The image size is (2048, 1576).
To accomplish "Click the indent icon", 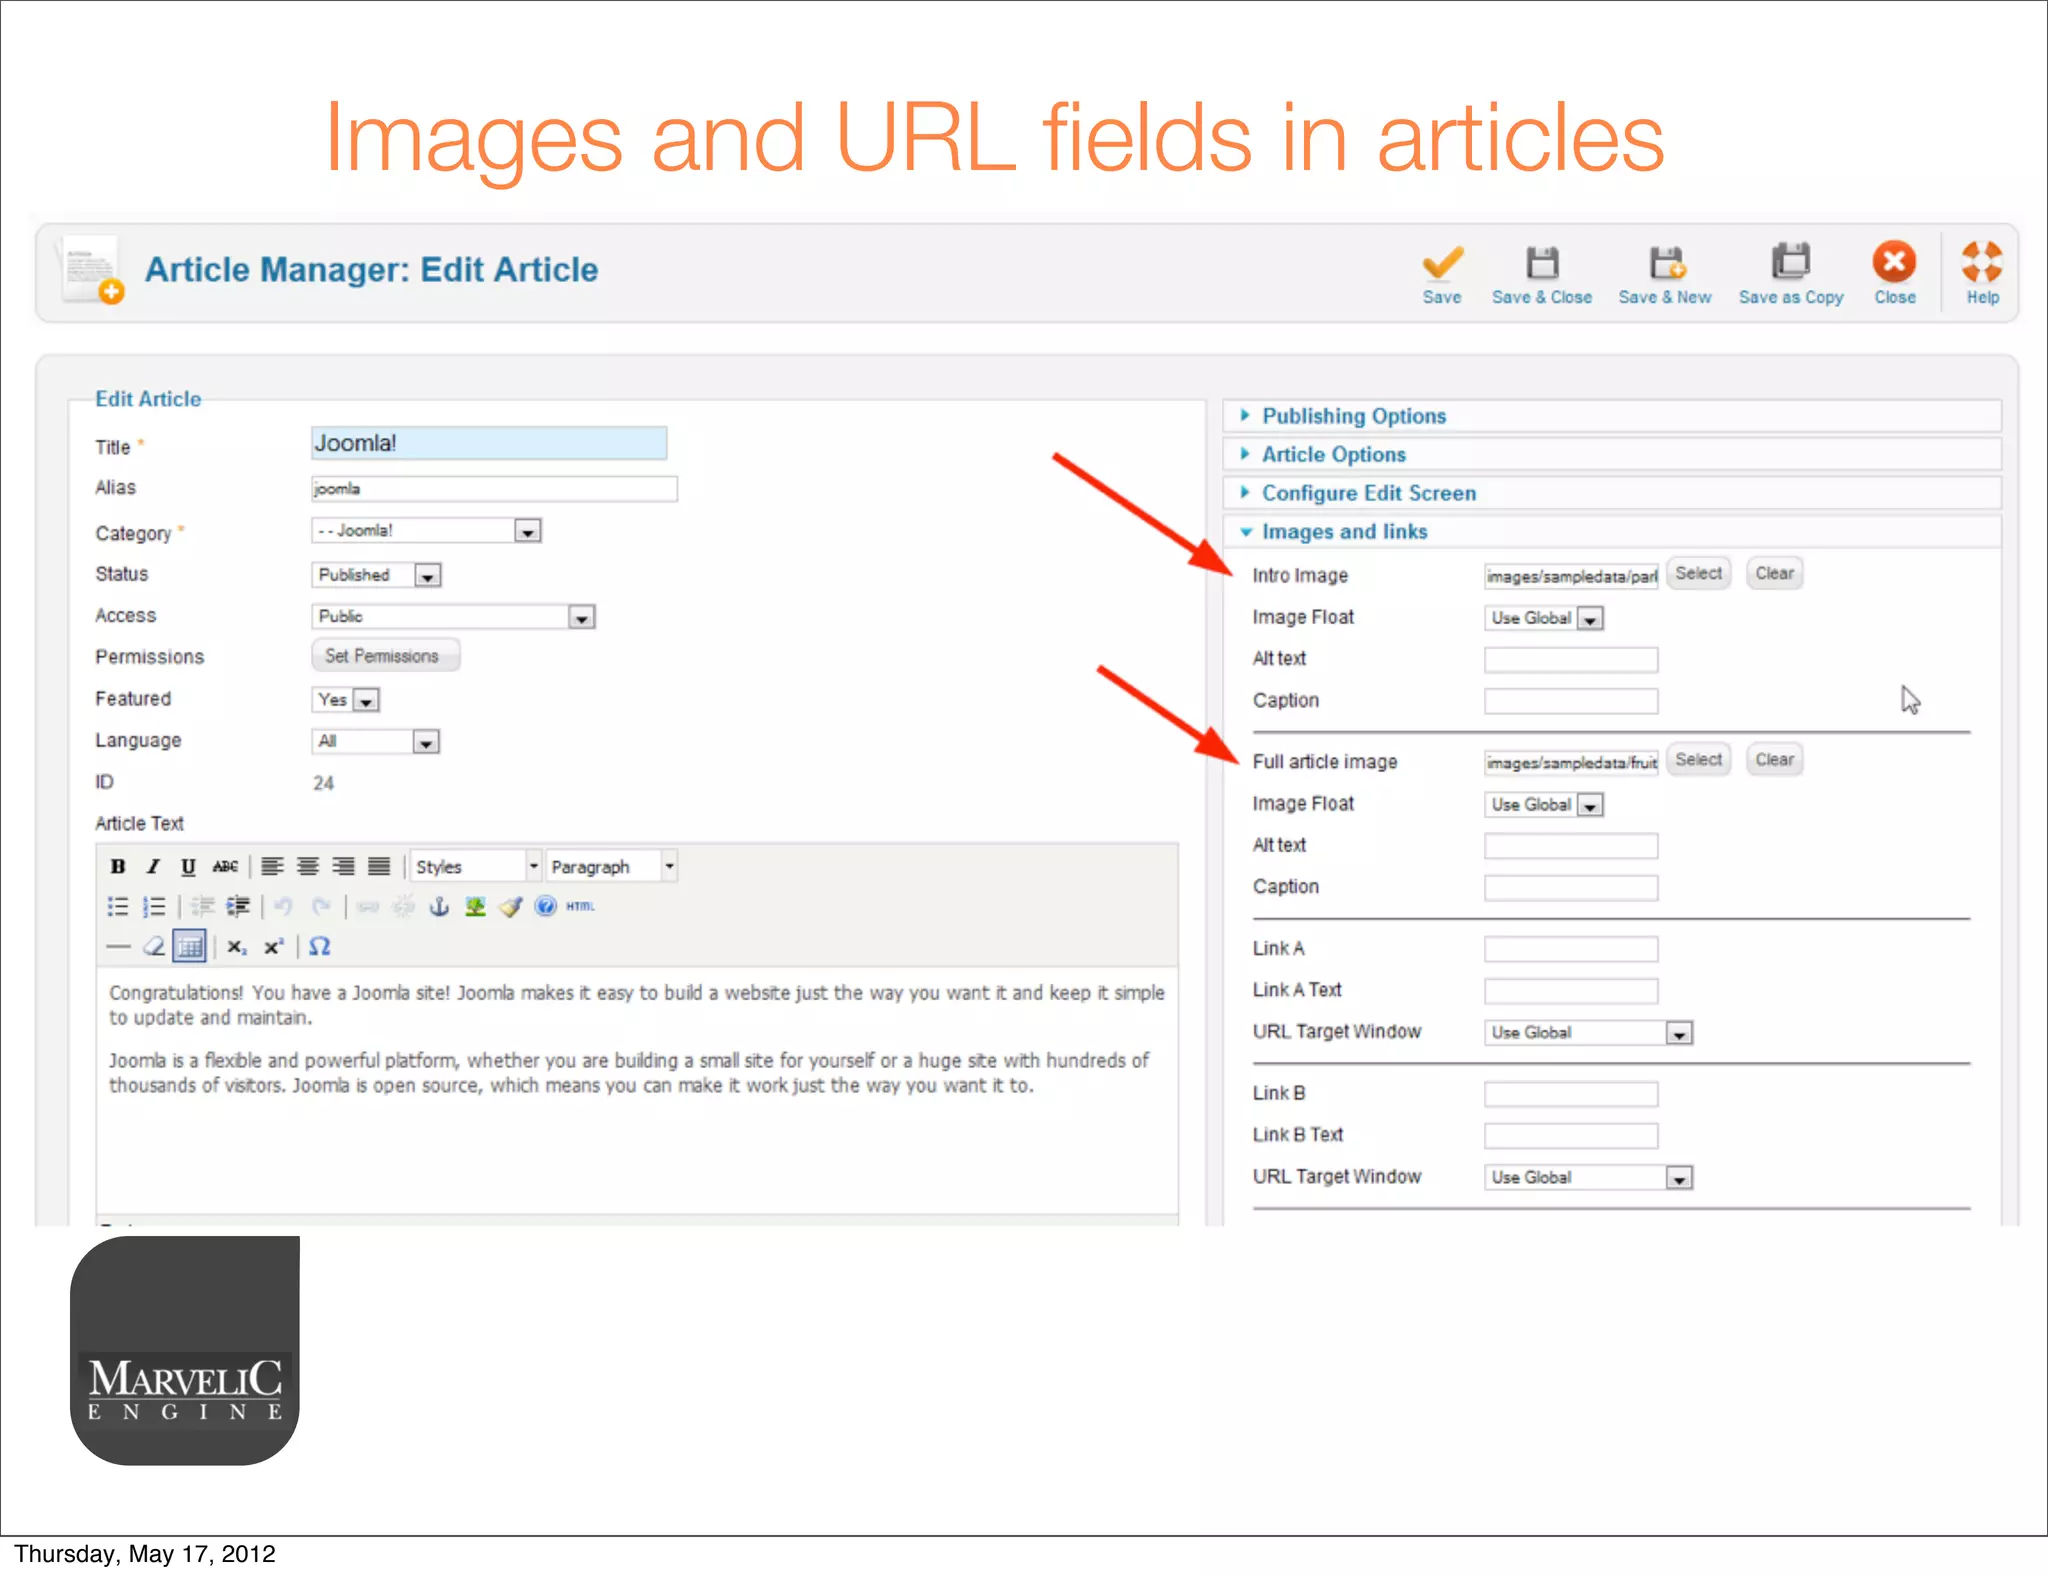I will point(238,906).
